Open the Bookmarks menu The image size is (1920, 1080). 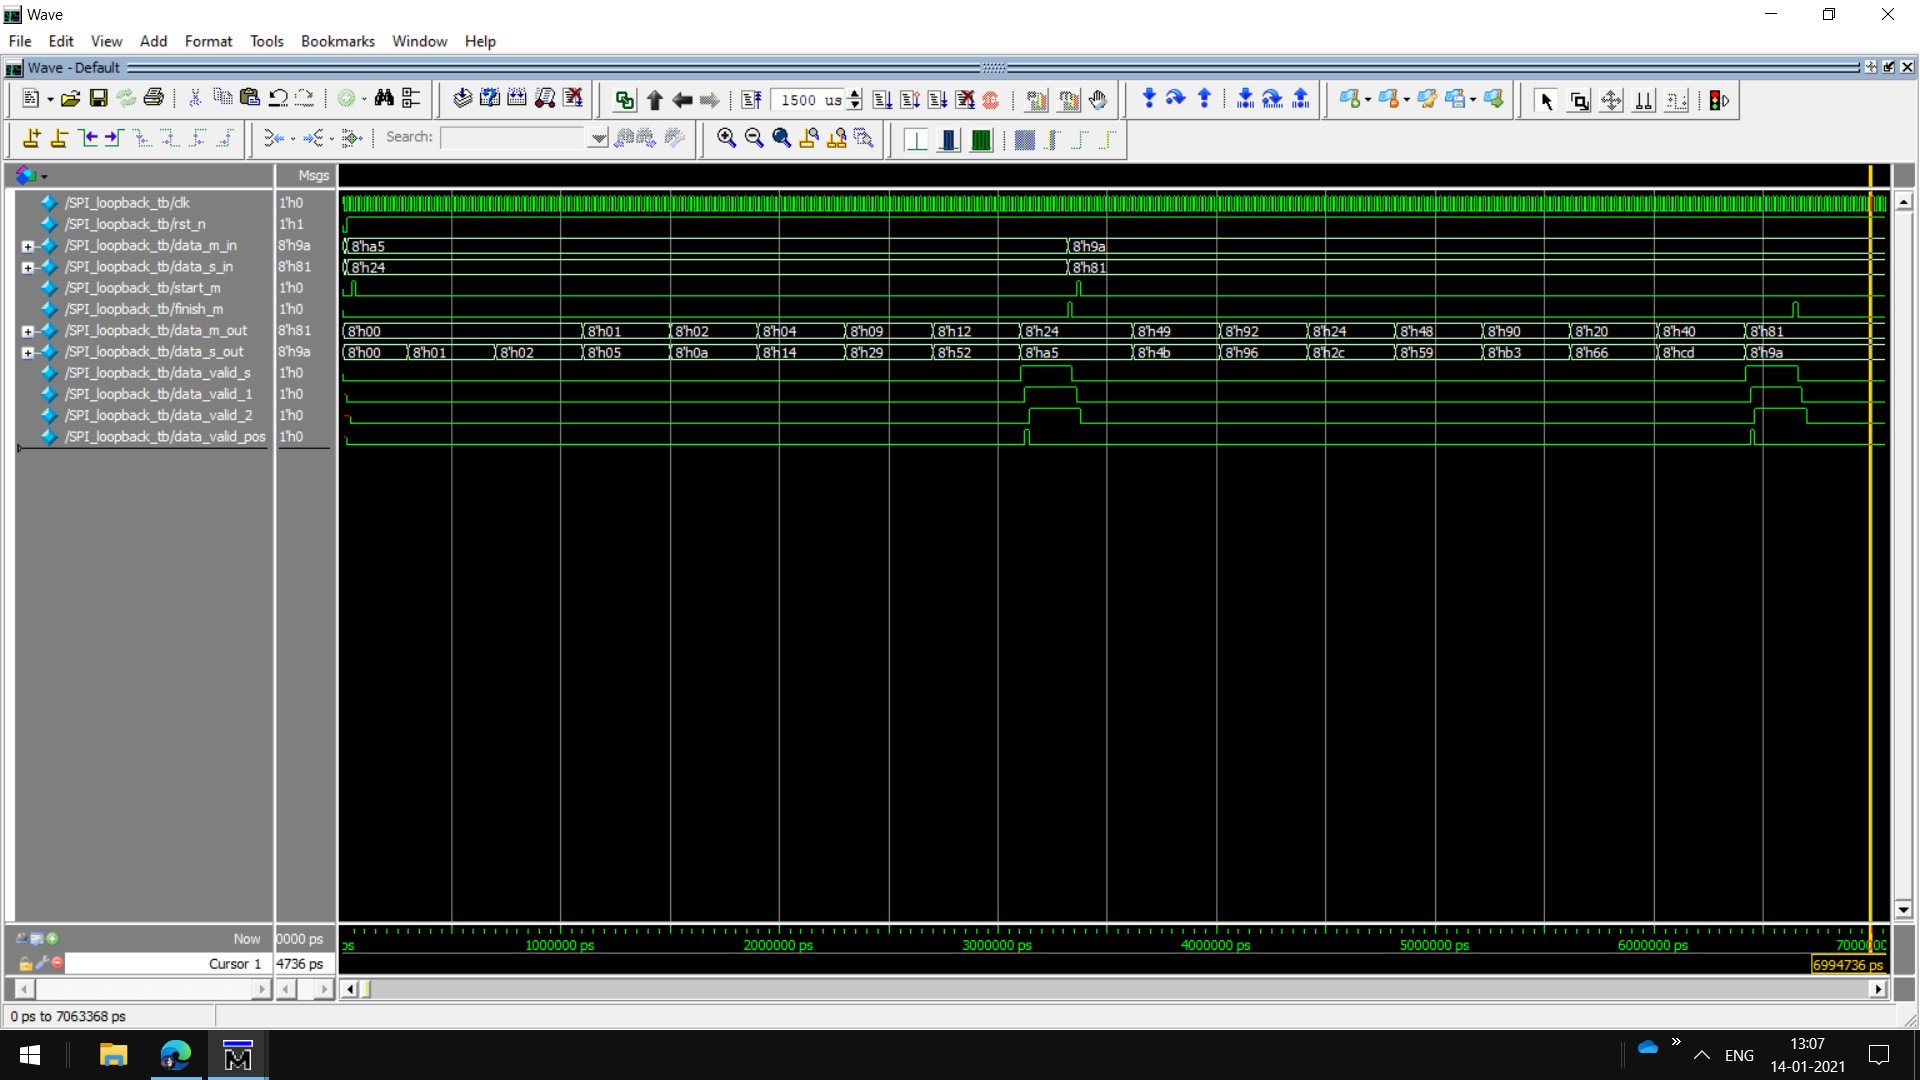[337, 41]
